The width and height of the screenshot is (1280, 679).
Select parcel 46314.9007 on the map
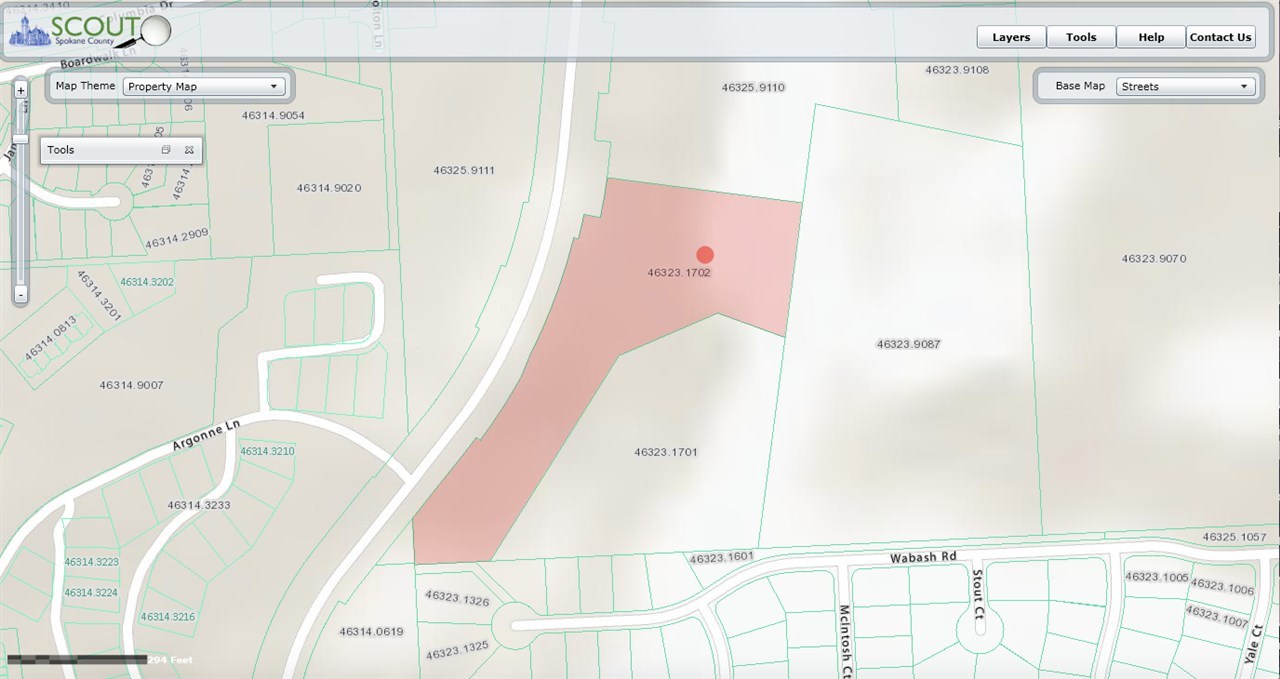pyautogui.click(x=131, y=385)
